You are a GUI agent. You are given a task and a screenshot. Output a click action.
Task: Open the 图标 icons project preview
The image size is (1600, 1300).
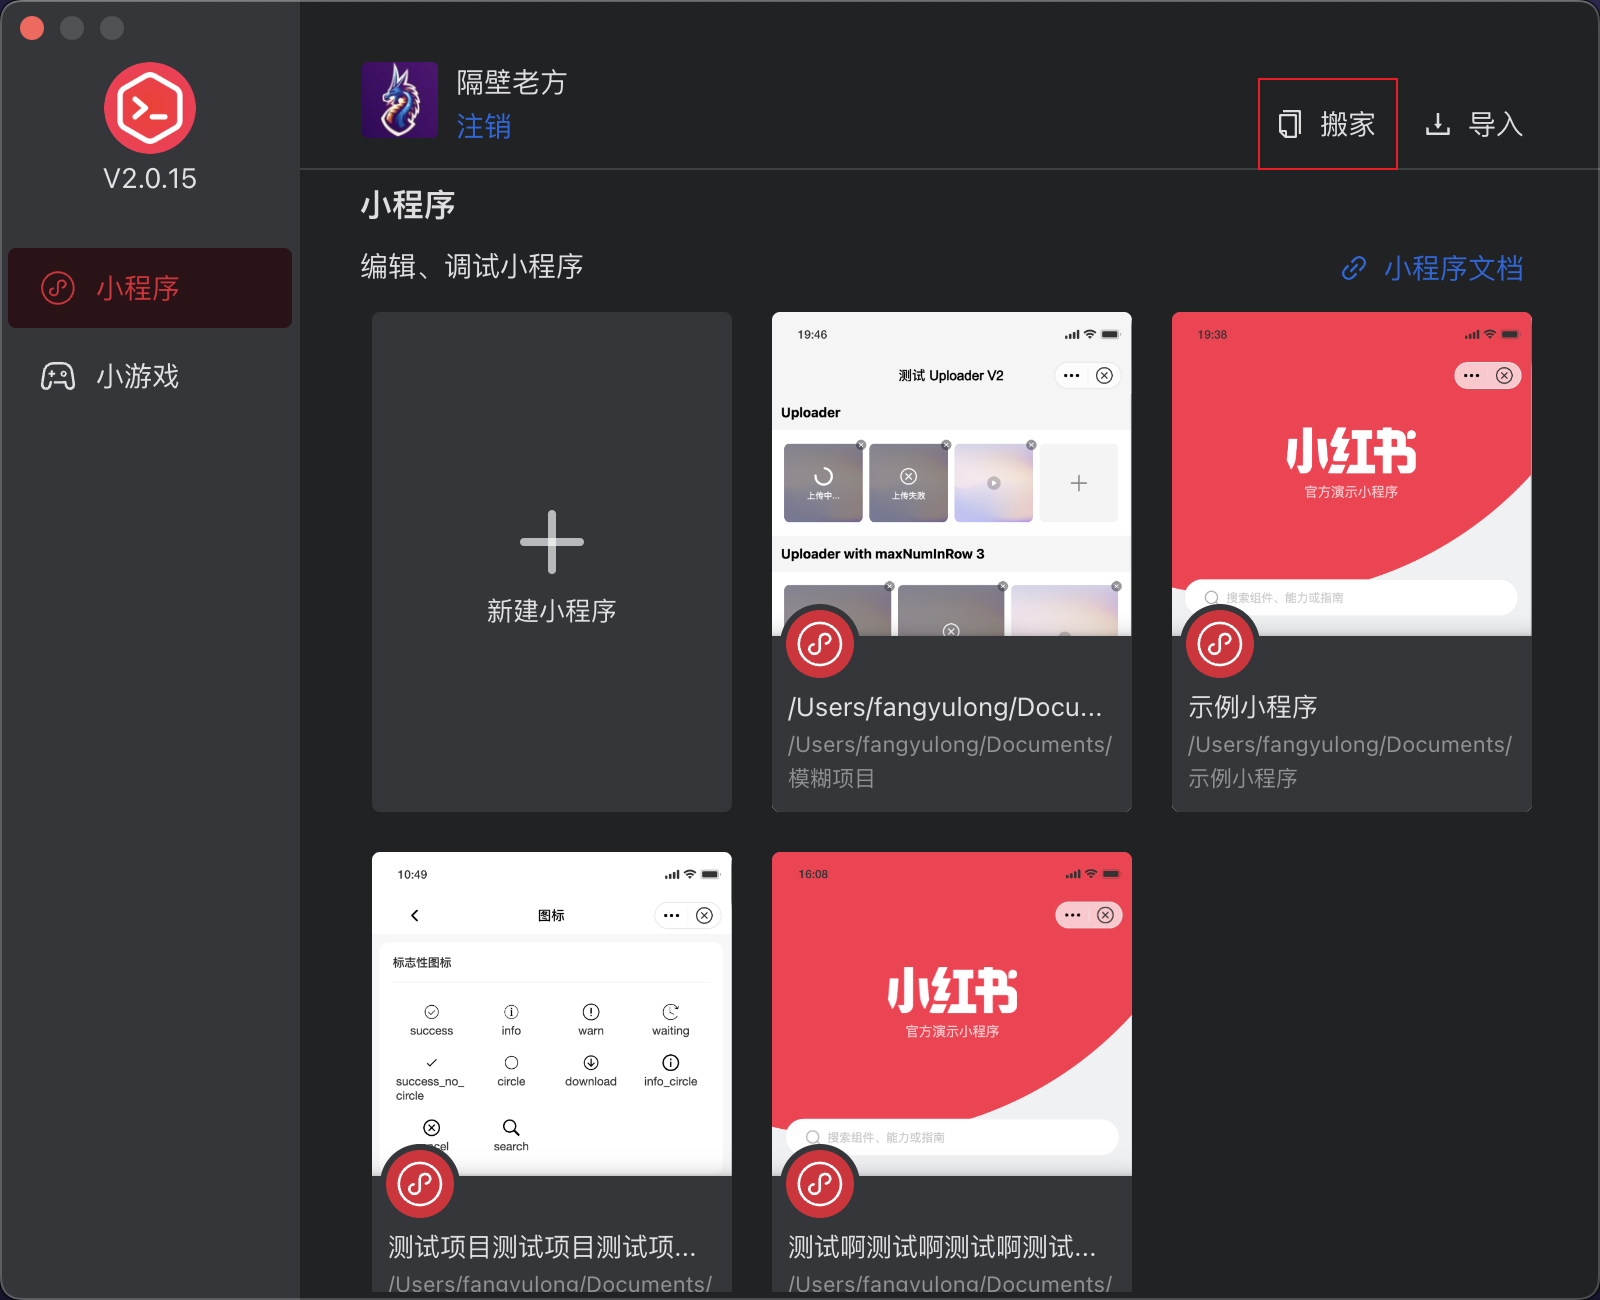click(x=552, y=1014)
